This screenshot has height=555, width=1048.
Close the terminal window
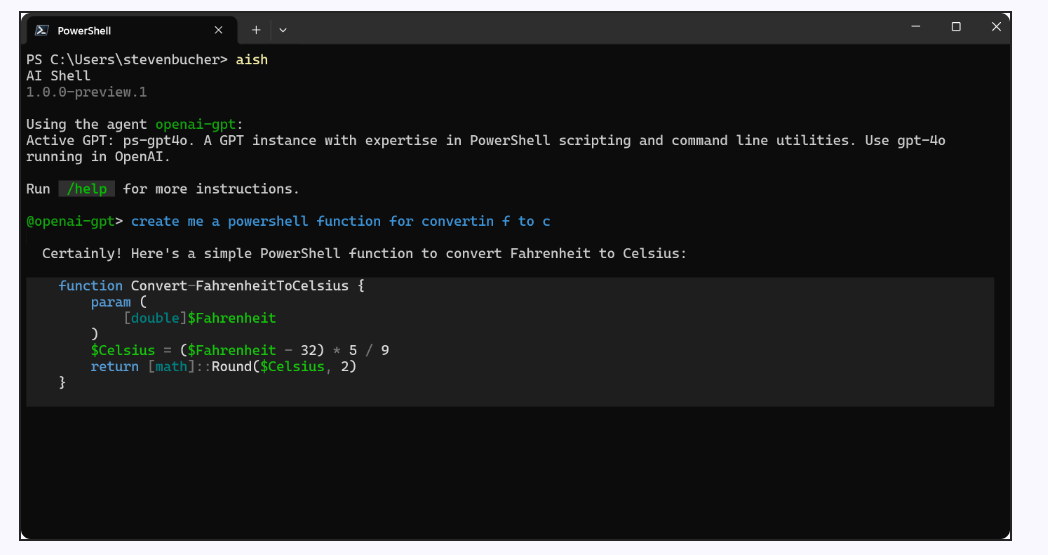[x=996, y=27]
